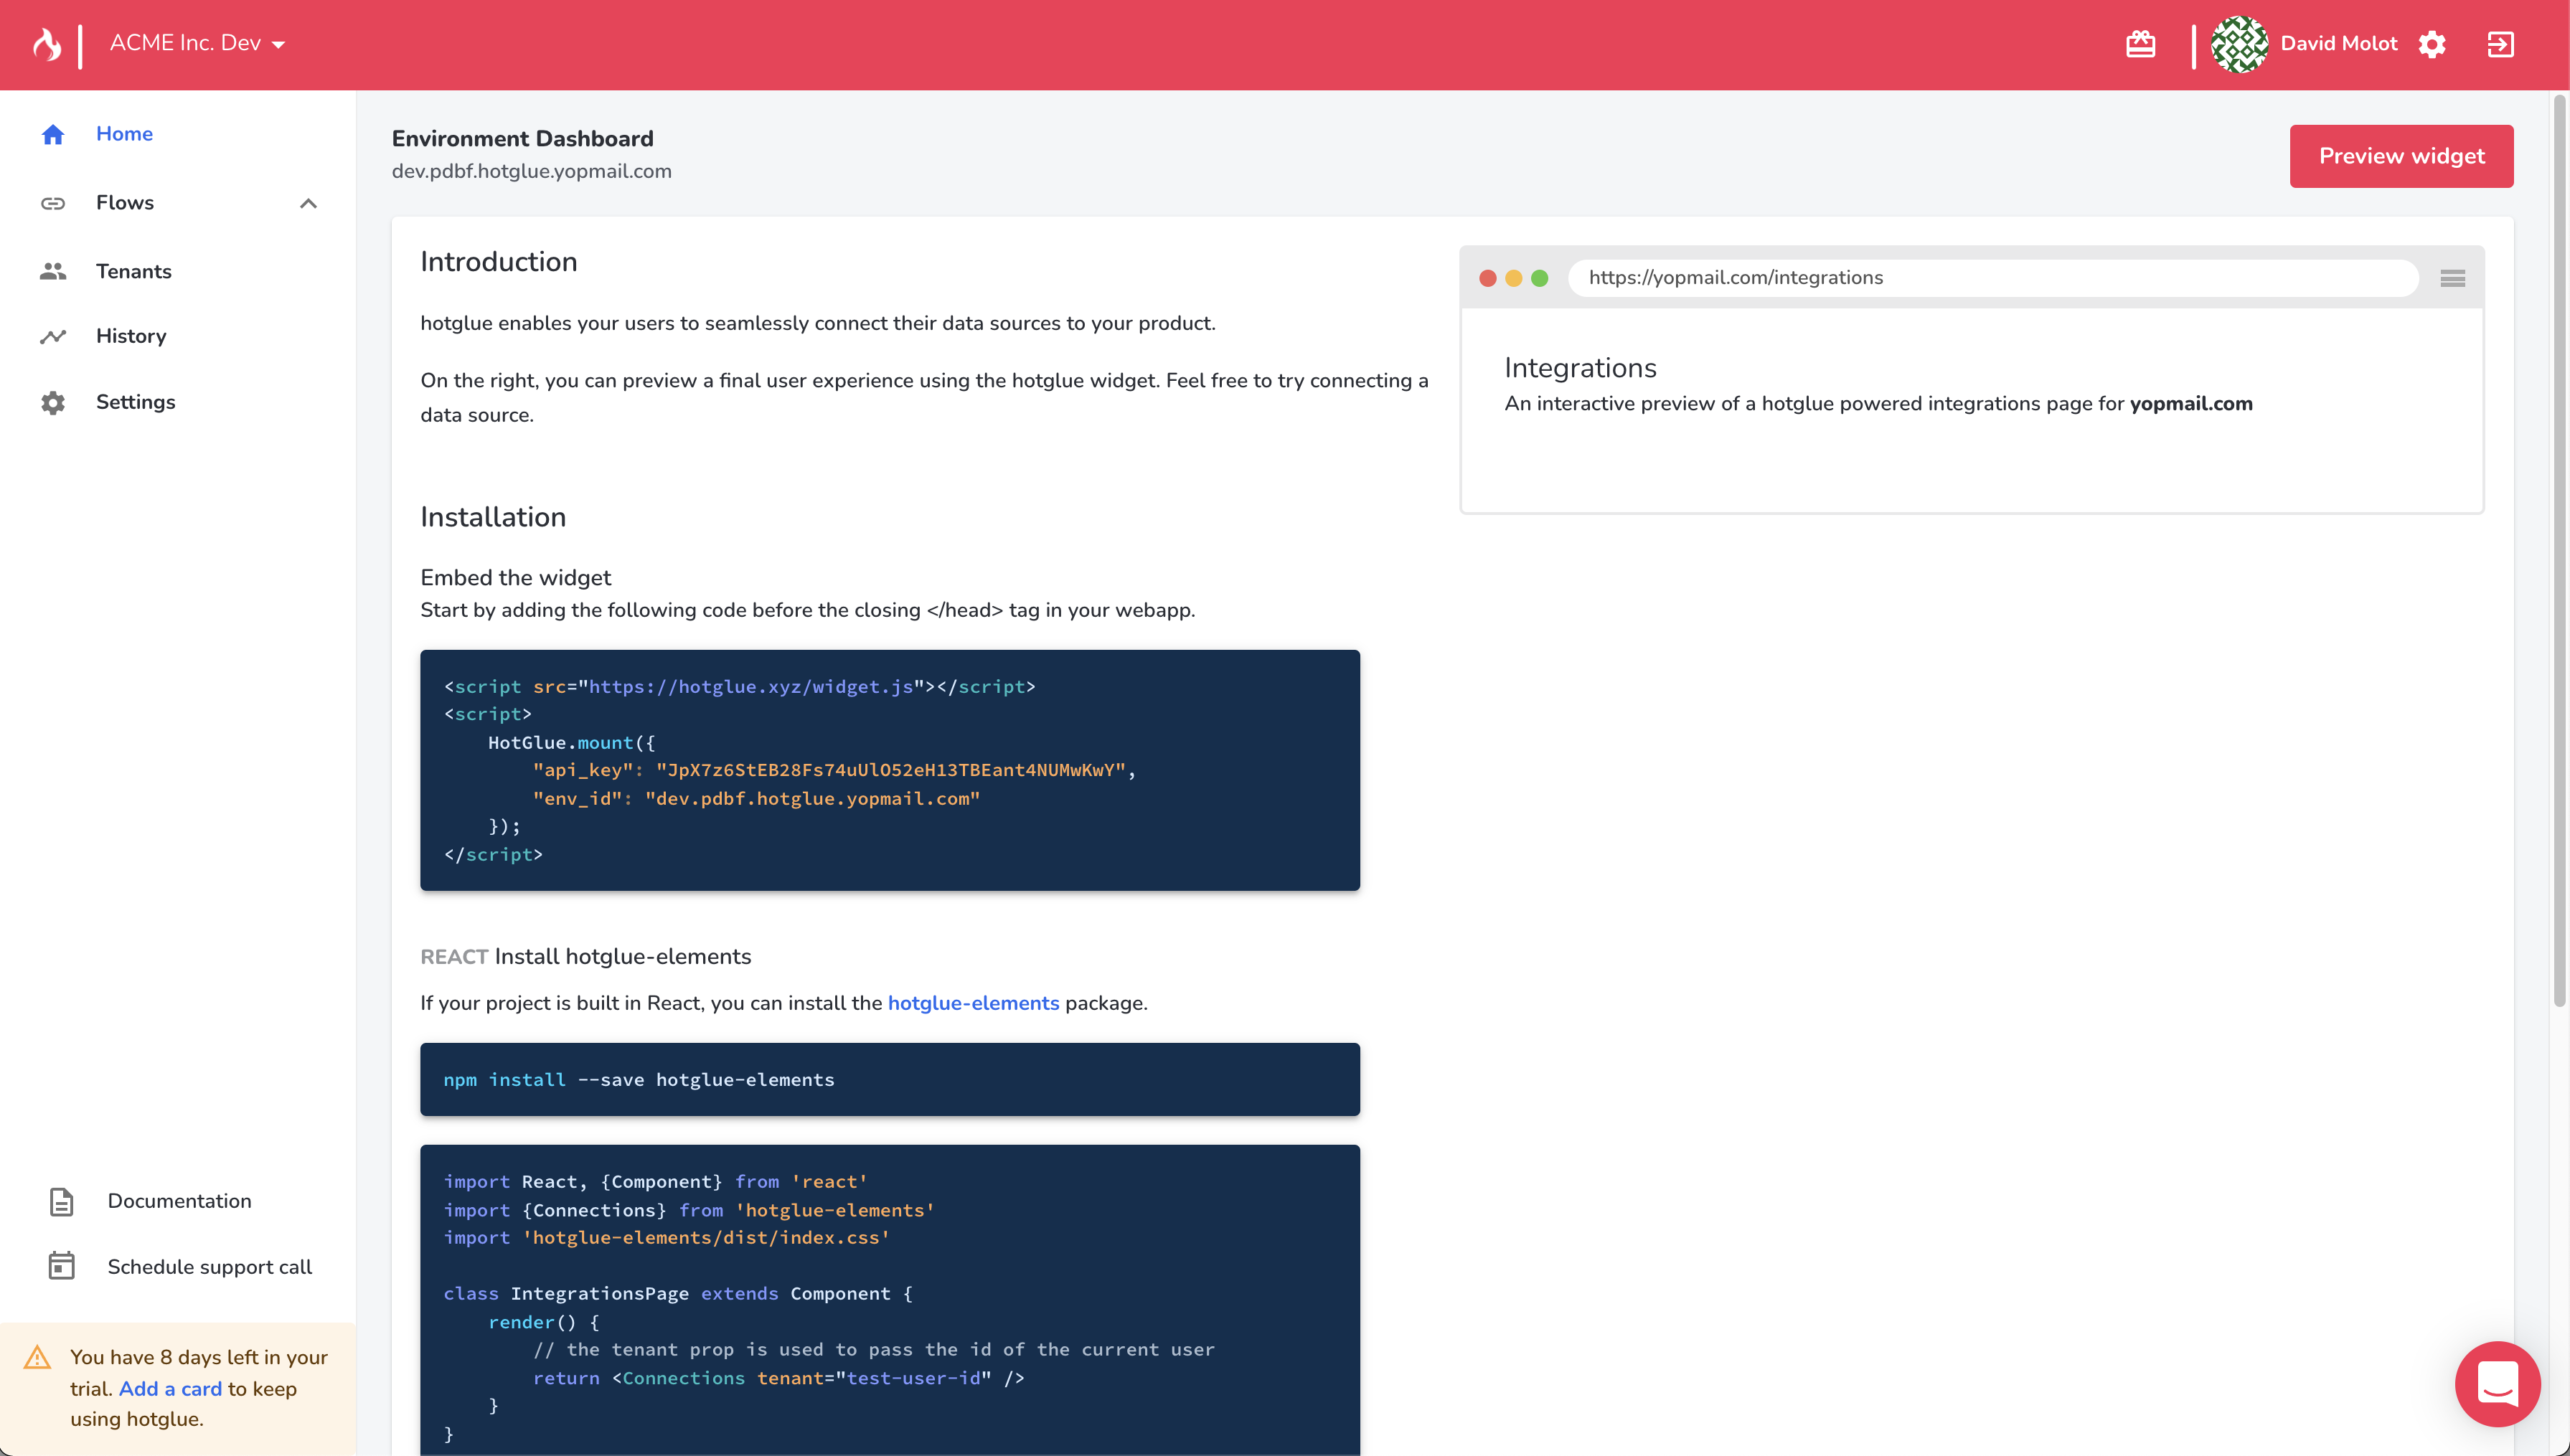The image size is (2570, 1456).
Task: Open the hotglue-elements package link
Action: click(973, 1003)
